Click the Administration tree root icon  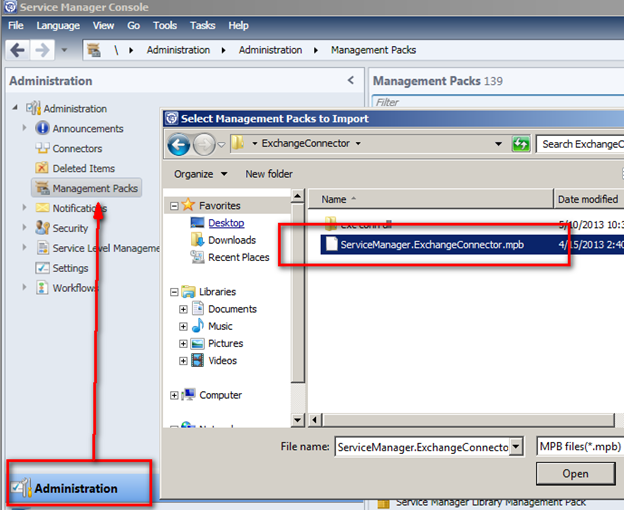click(33, 108)
